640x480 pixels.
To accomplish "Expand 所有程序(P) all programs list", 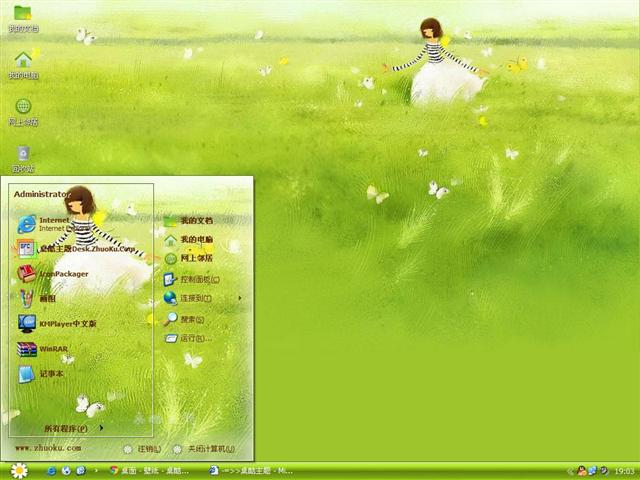I will pyautogui.click(x=73, y=428).
